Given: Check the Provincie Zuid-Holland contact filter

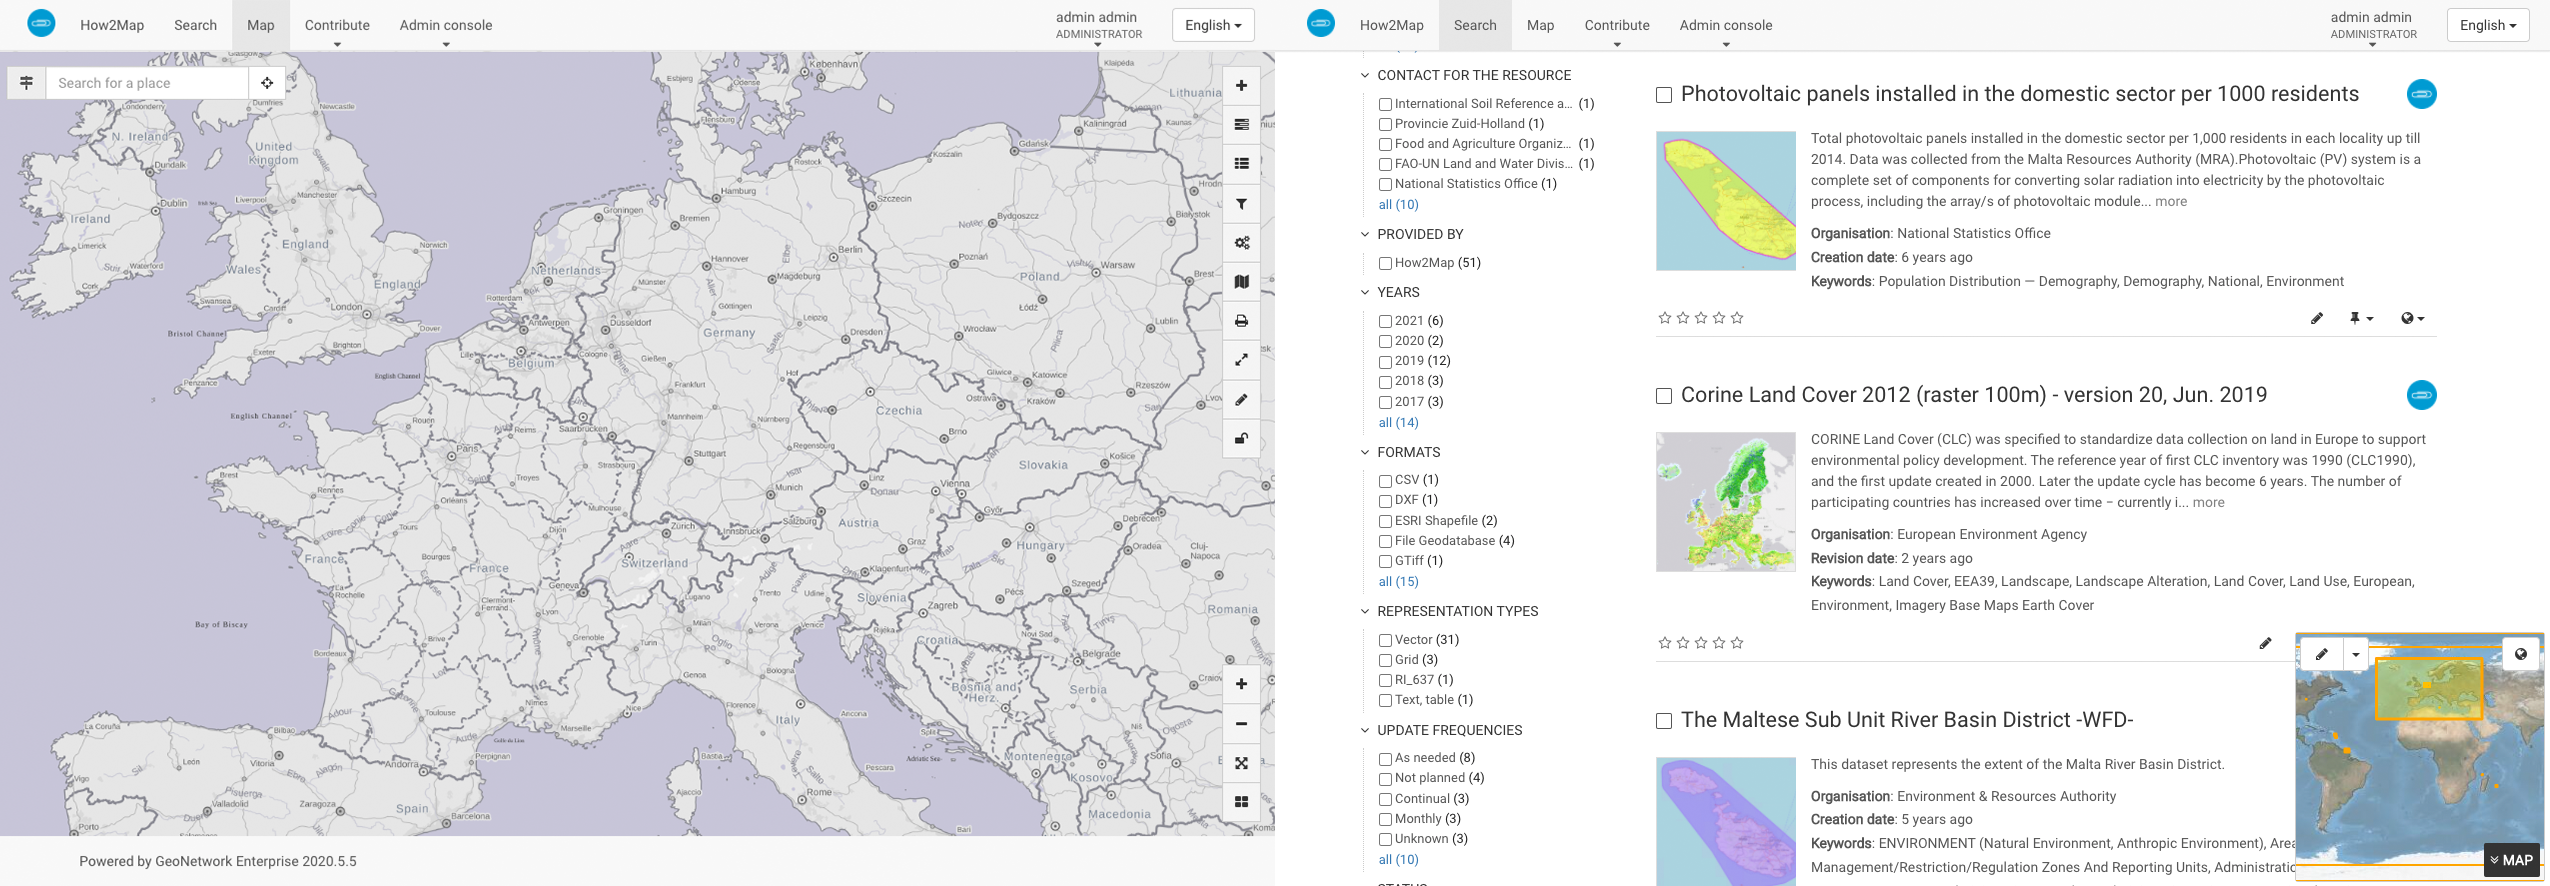Looking at the screenshot, I should coord(1385,124).
